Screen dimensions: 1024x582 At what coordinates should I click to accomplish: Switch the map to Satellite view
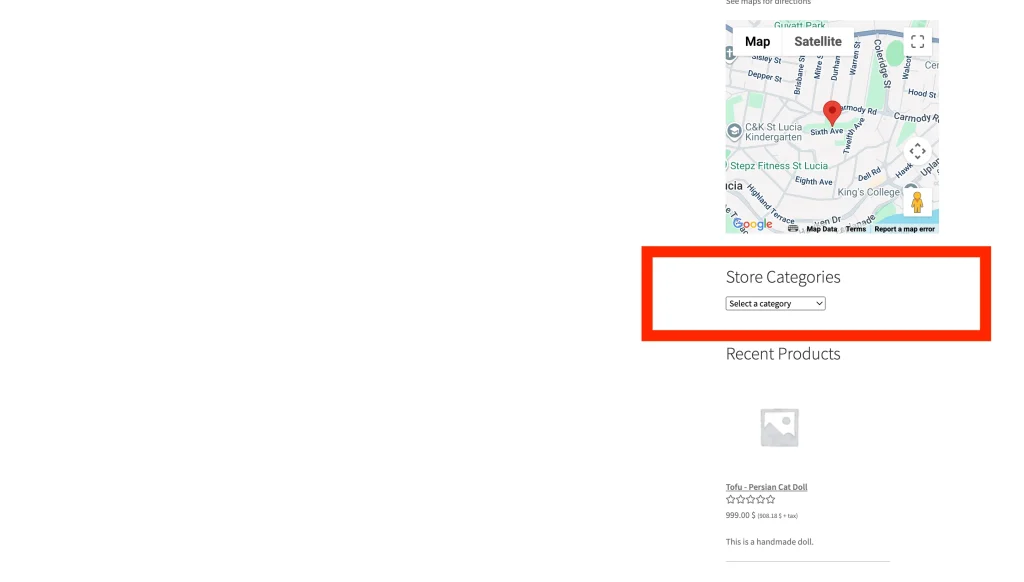click(817, 42)
